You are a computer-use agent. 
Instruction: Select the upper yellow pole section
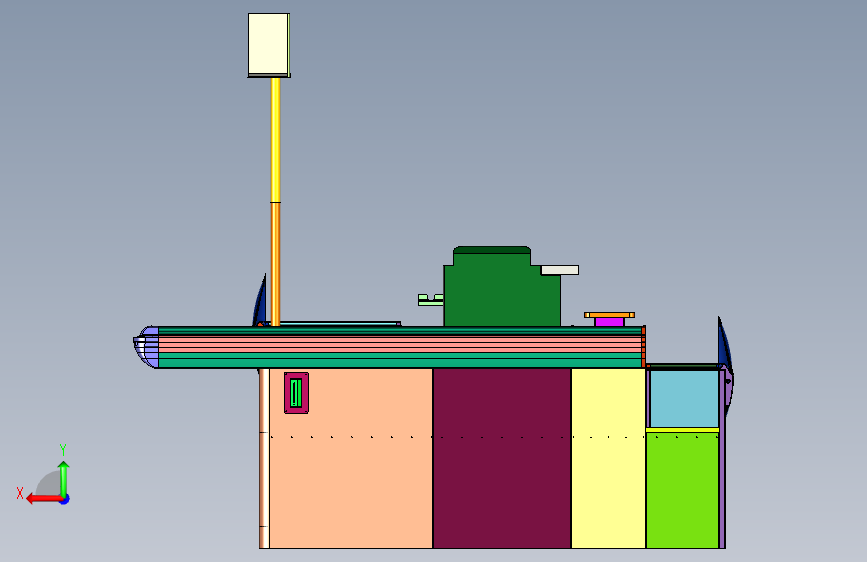pos(275,140)
